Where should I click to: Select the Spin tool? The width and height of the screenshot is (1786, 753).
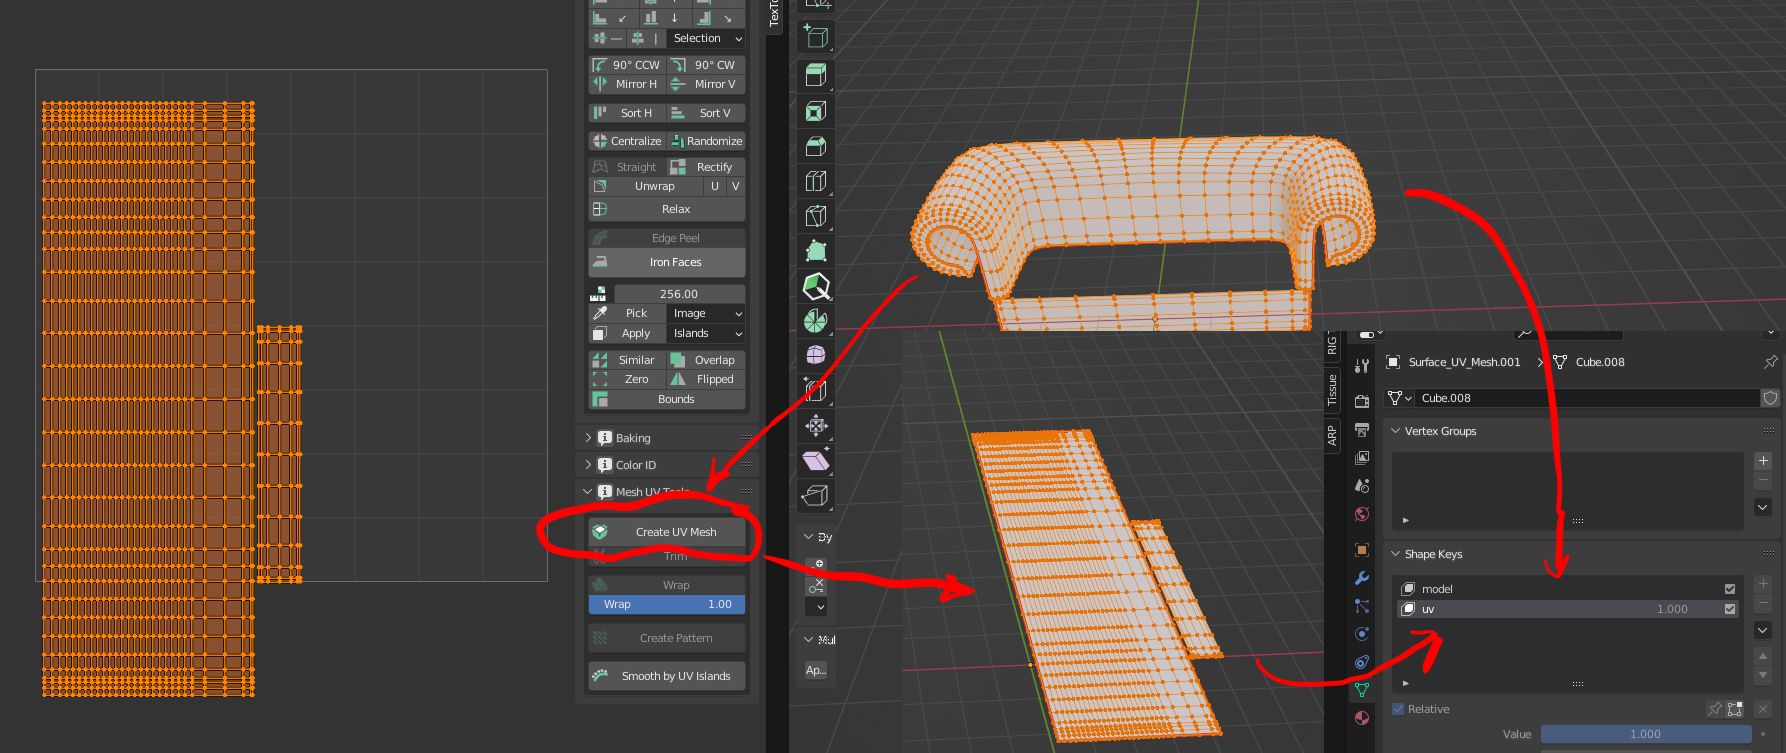click(x=816, y=321)
